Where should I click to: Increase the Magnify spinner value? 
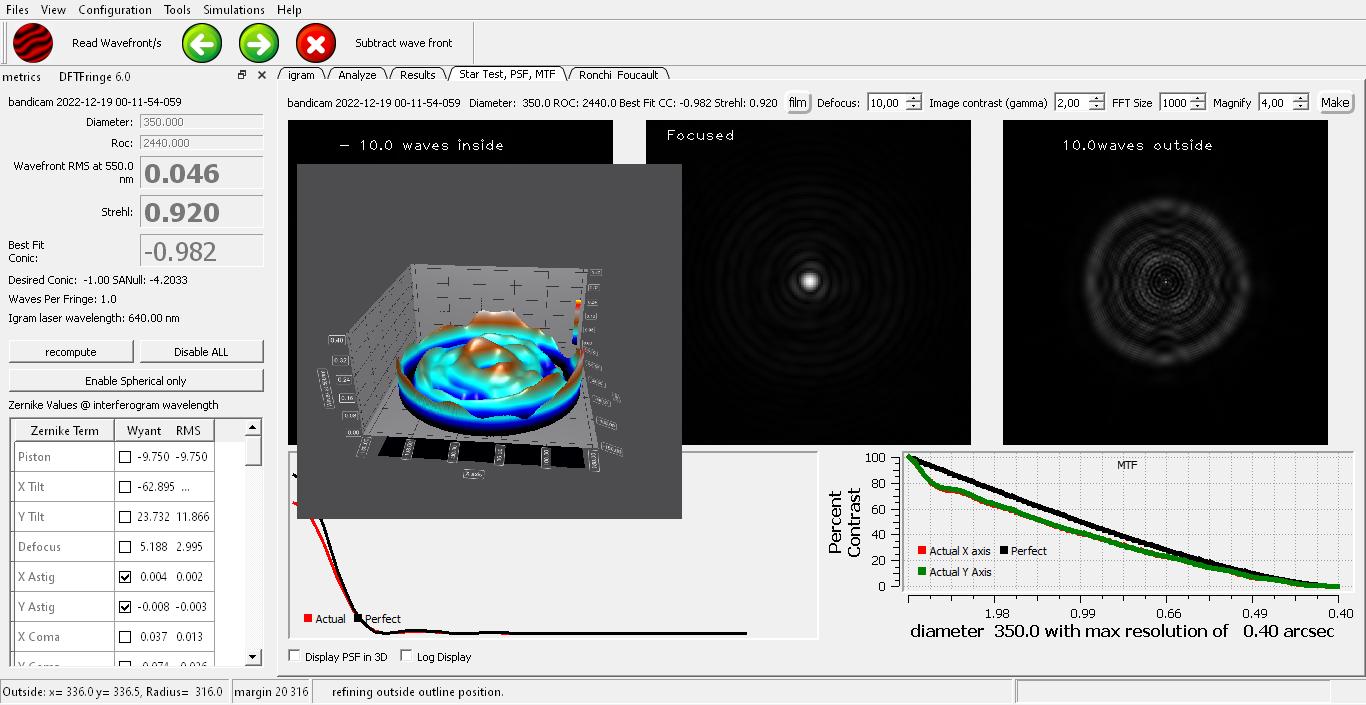(1299, 98)
